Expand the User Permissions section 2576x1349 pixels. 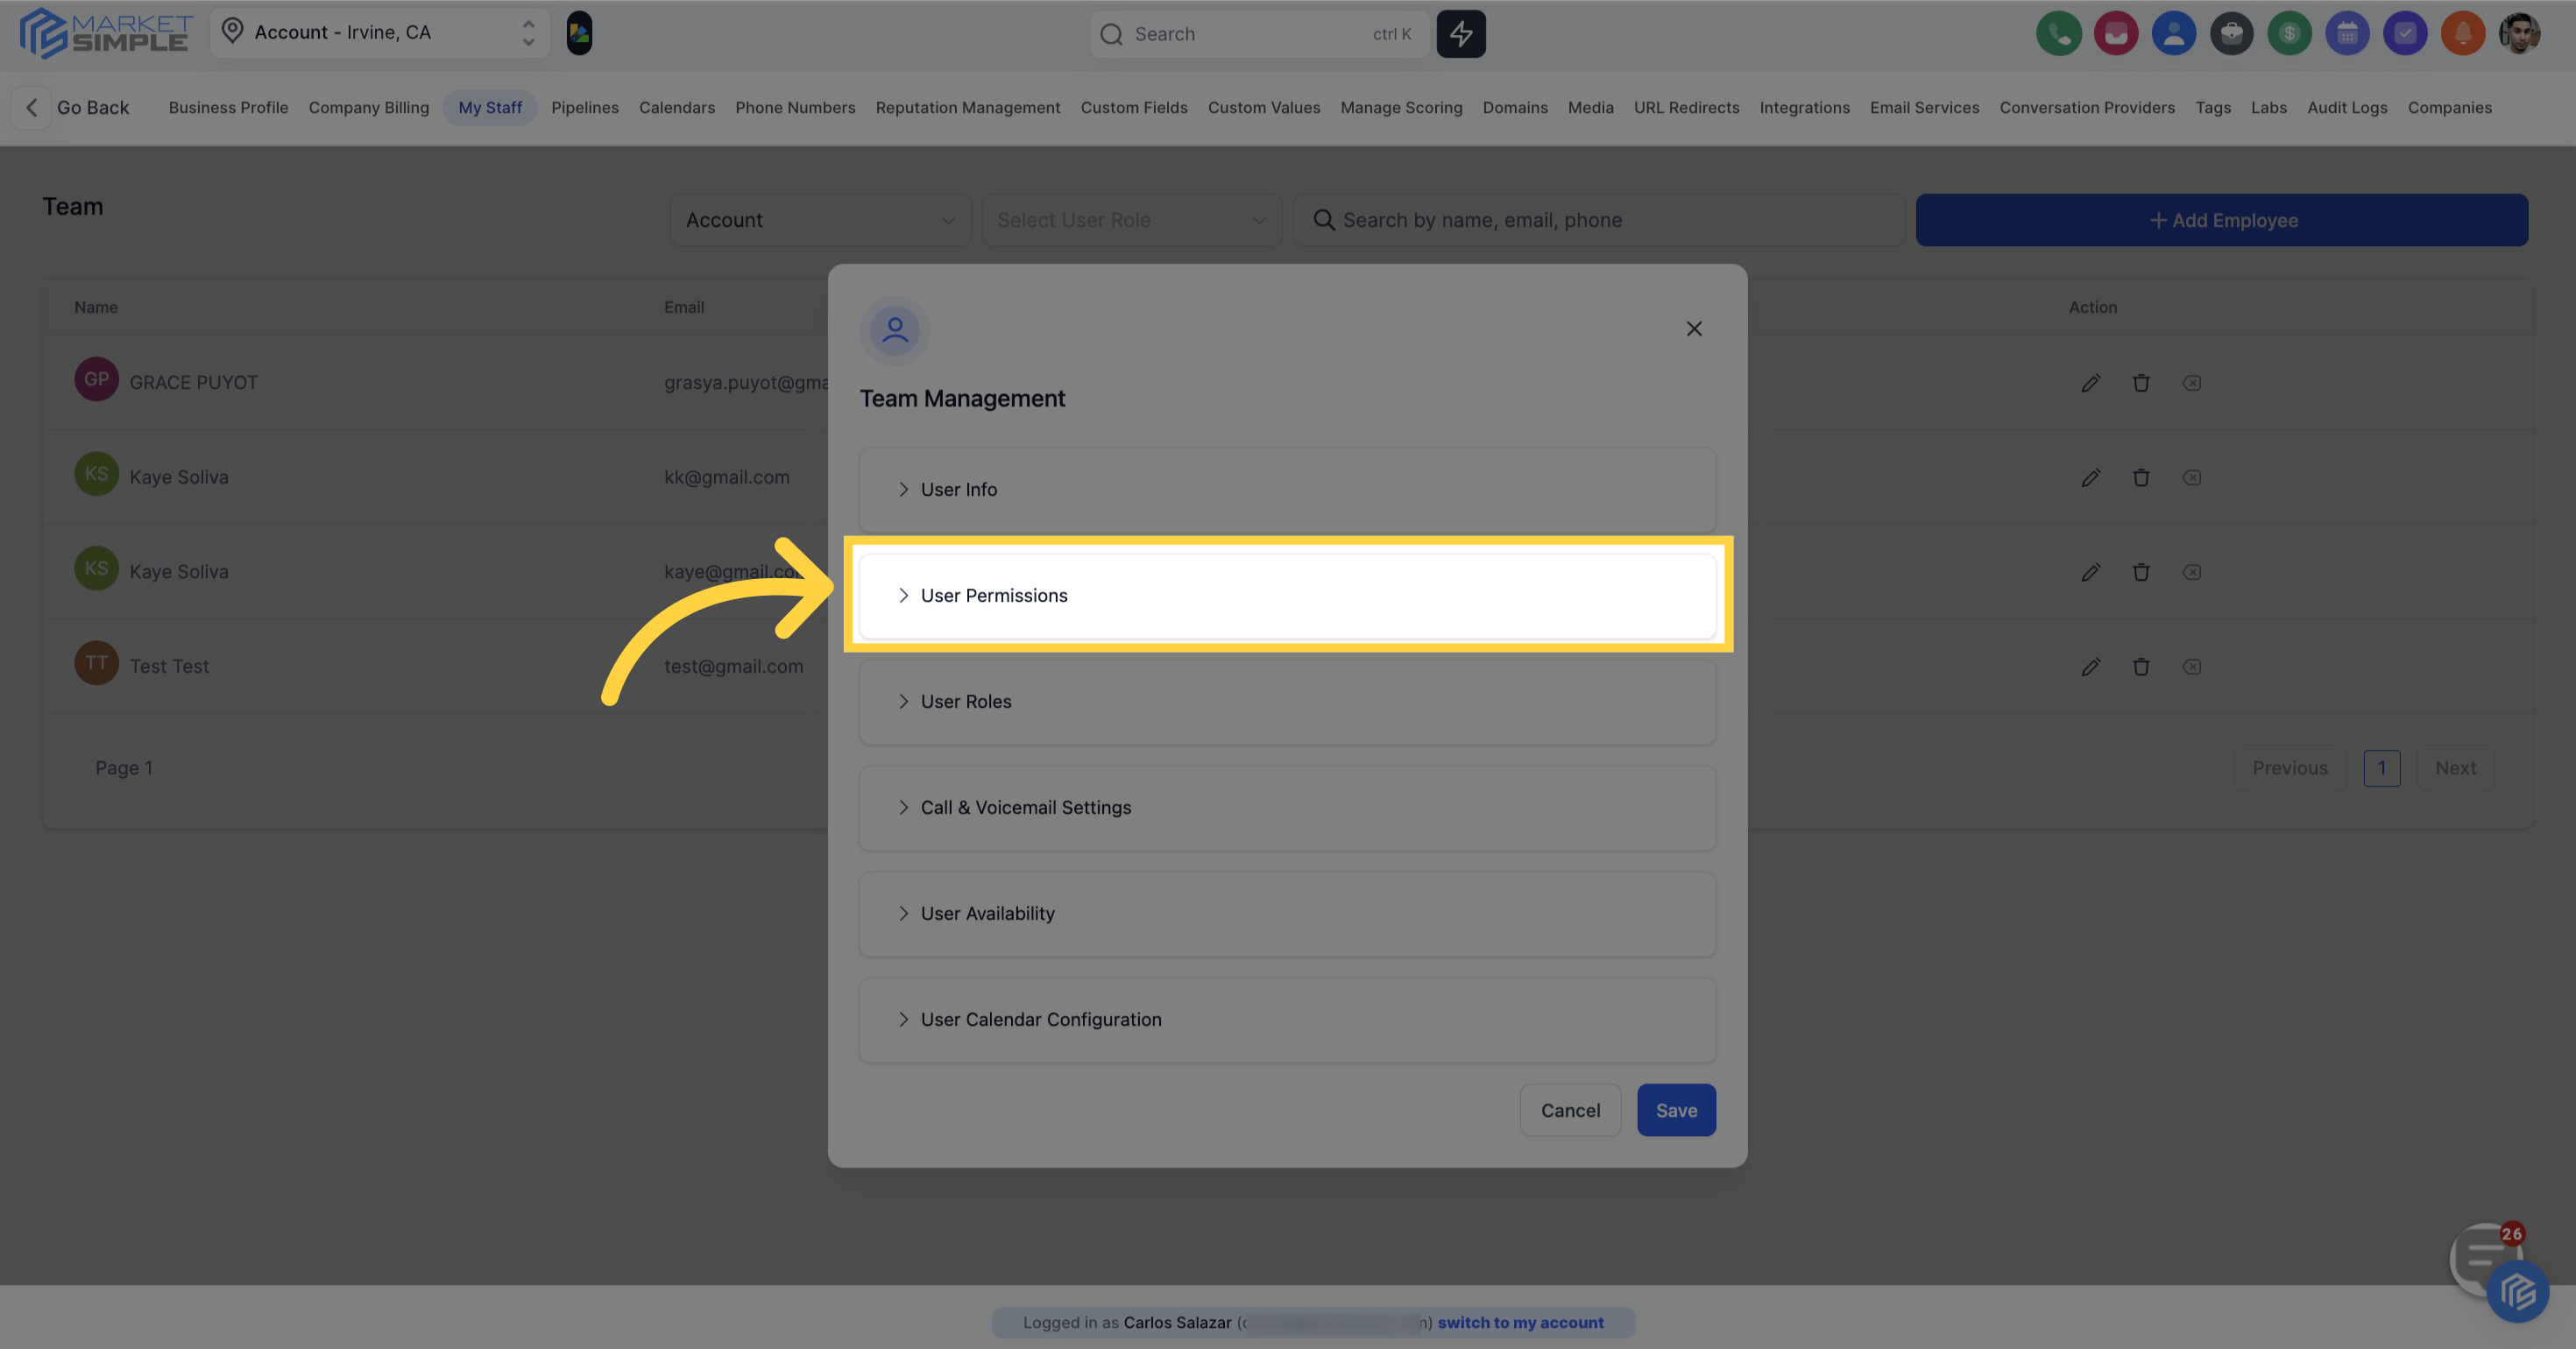pos(1286,595)
